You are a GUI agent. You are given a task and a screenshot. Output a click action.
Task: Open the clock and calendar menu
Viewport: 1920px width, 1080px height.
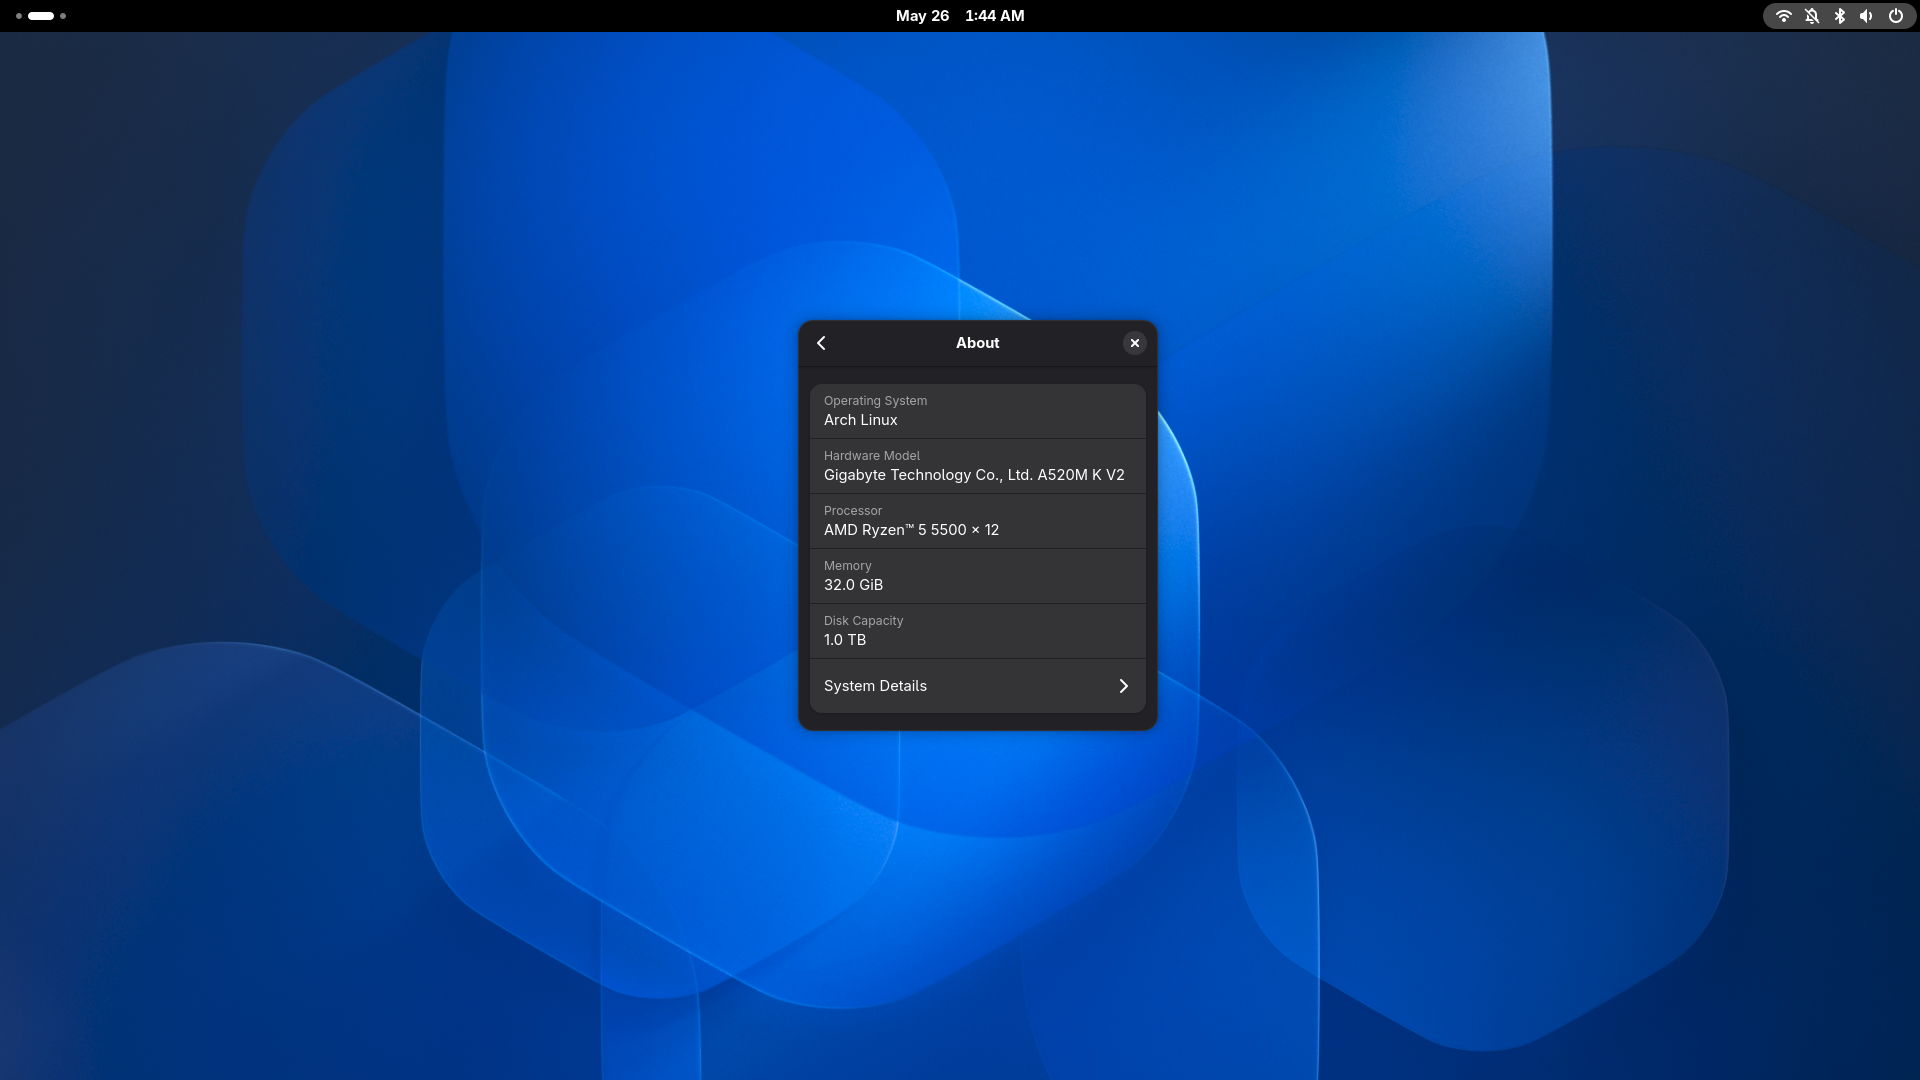960,16
